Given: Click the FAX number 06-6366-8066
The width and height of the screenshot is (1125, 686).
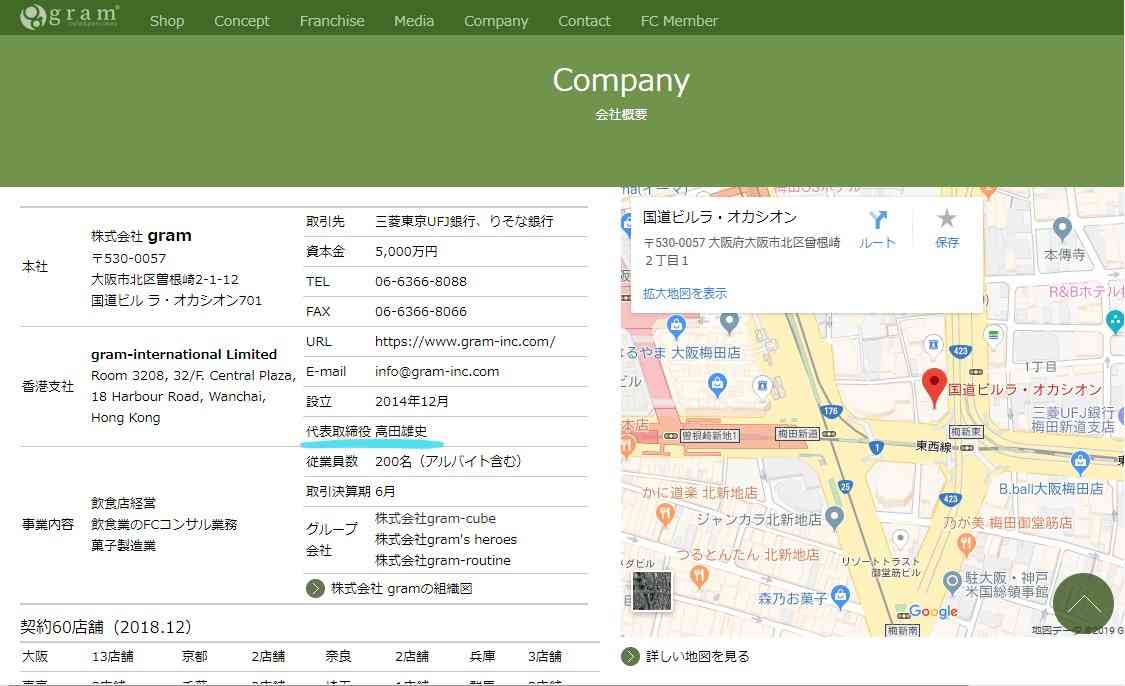Looking at the screenshot, I should coord(420,311).
